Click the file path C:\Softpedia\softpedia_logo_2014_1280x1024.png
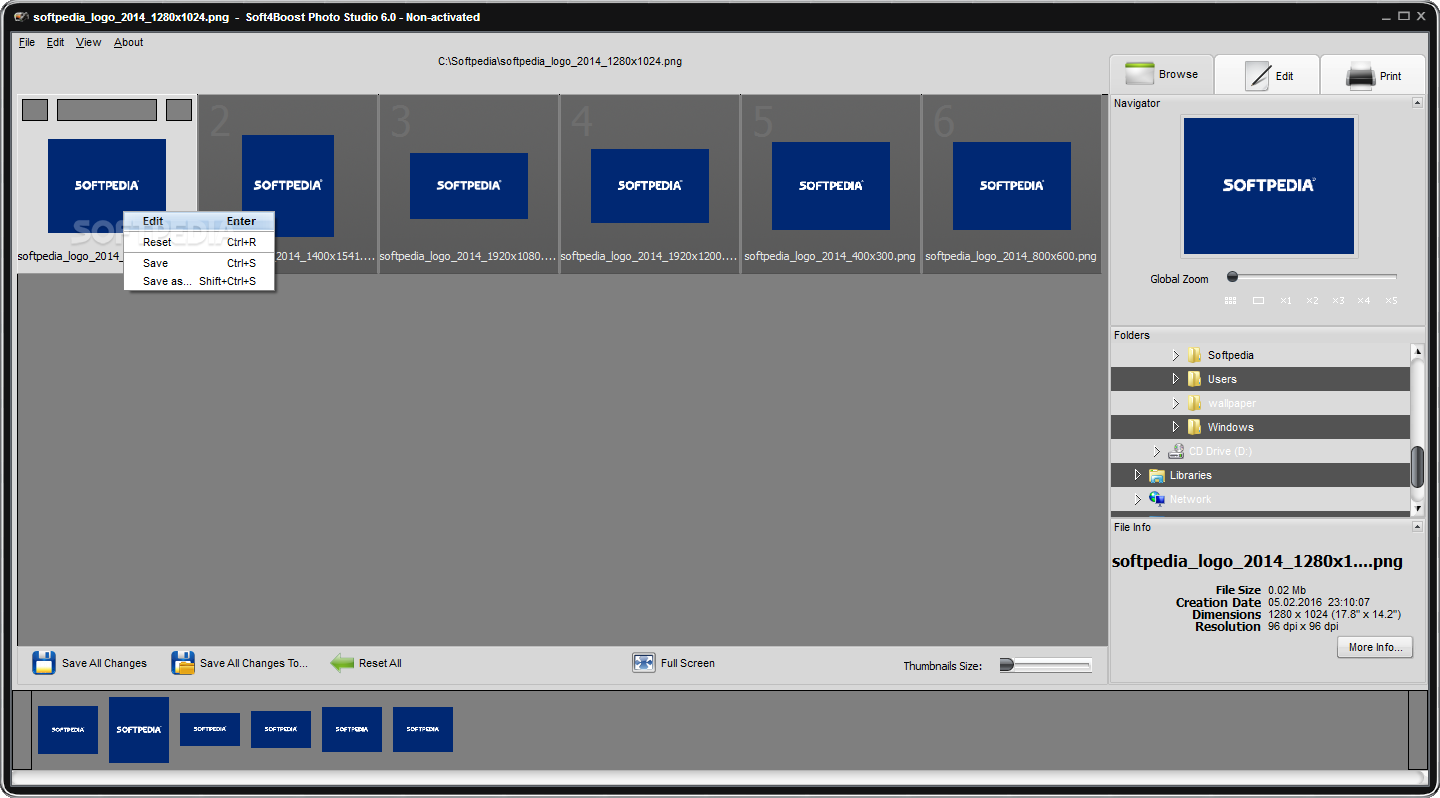This screenshot has height=798, width=1440. 560,61
